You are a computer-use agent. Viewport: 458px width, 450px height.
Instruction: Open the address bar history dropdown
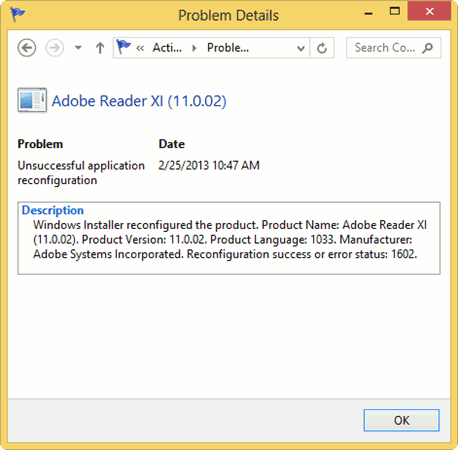[x=301, y=49]
